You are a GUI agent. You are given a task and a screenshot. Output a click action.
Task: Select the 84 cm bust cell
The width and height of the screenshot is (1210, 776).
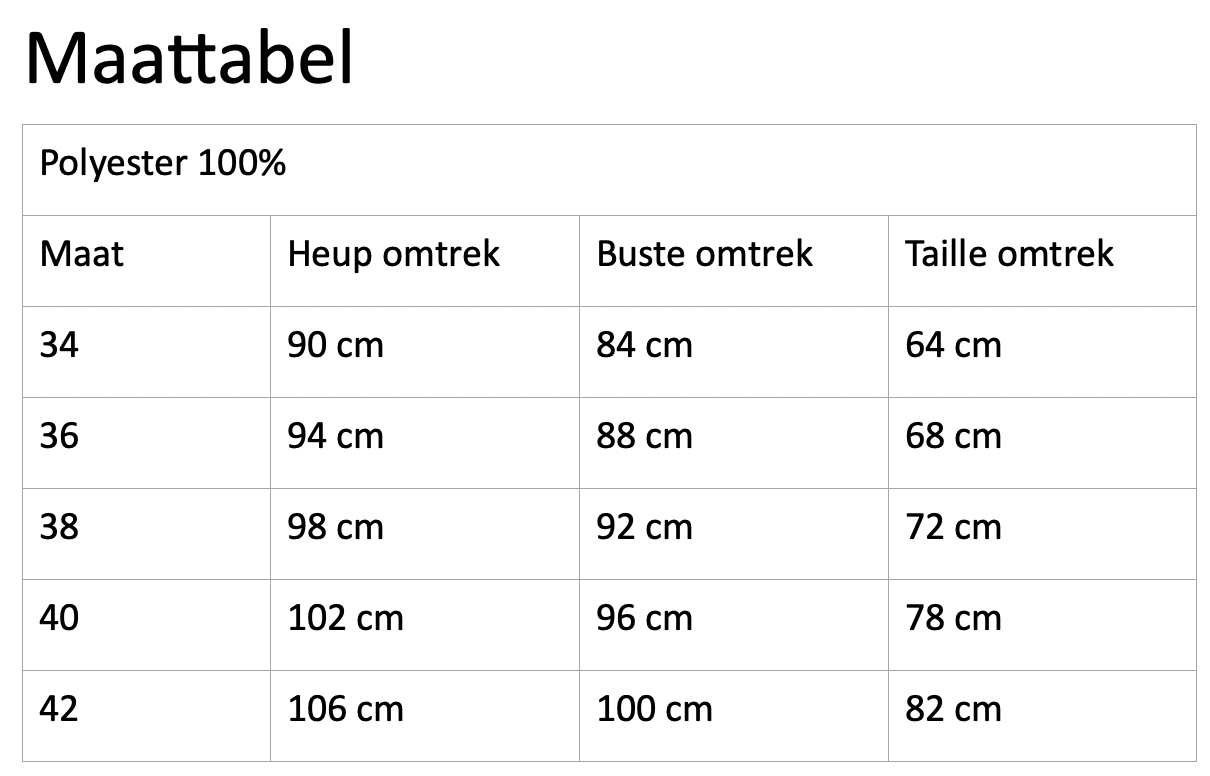(733, 352)
